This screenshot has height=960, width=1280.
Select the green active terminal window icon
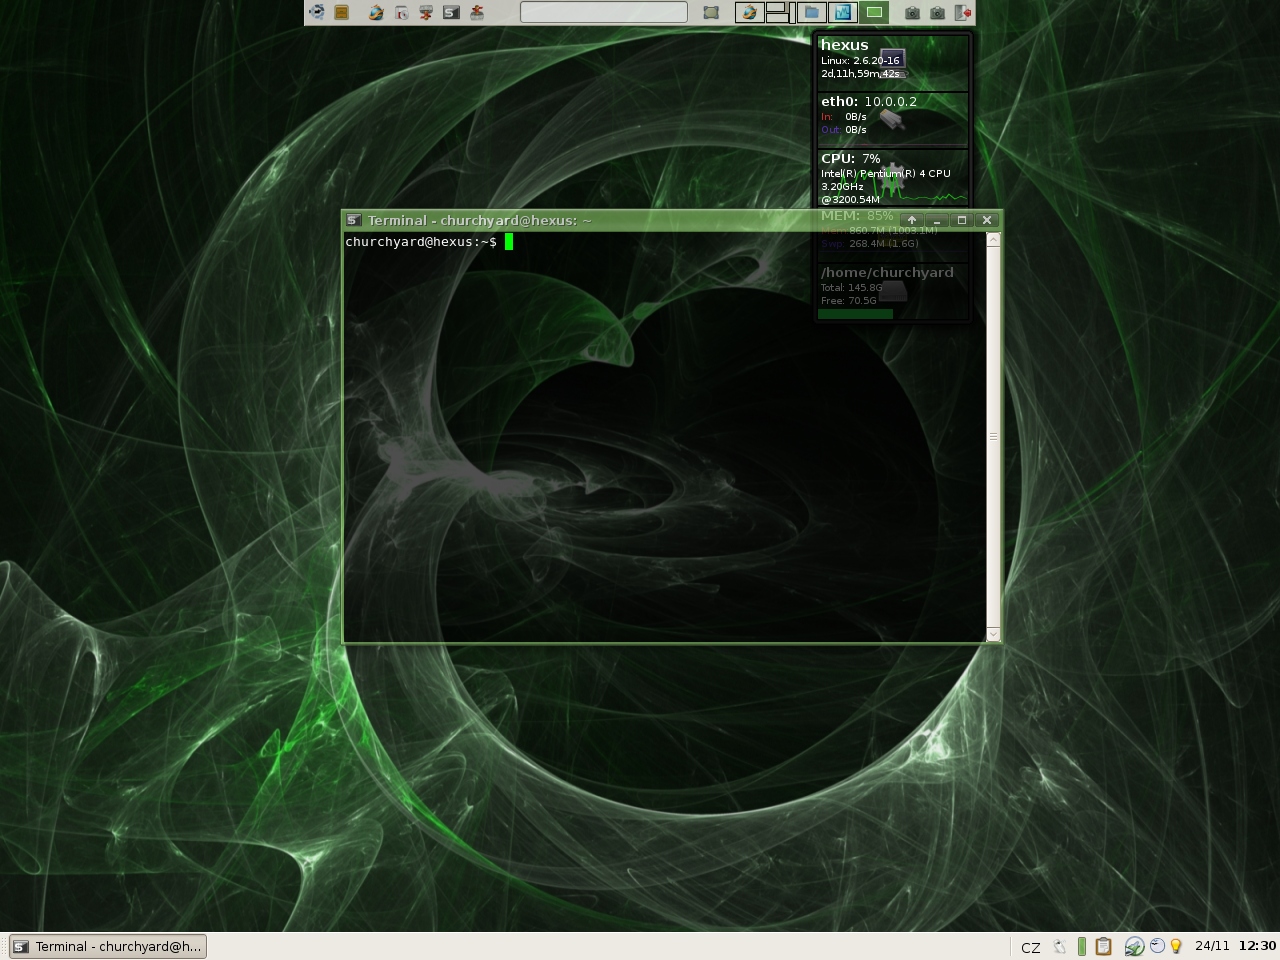coord(874,12)
